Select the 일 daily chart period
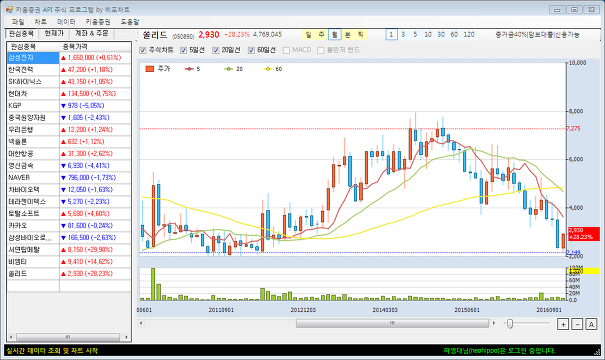Image resolution: width=605 pixels, height=360 pixels. [309, 35]
